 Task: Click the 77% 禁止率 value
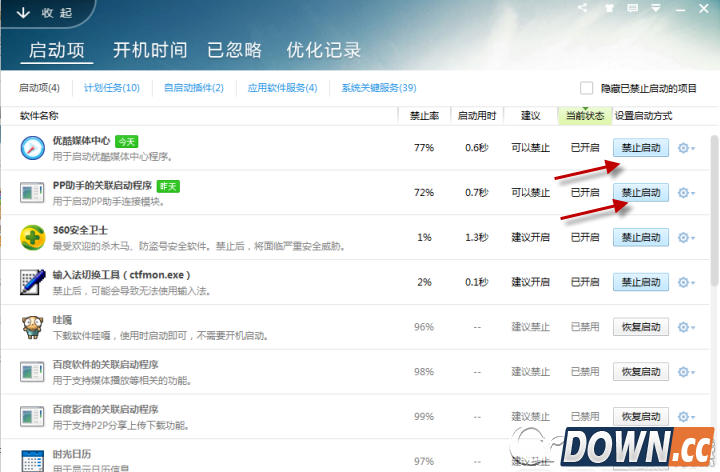click(424, 148)
